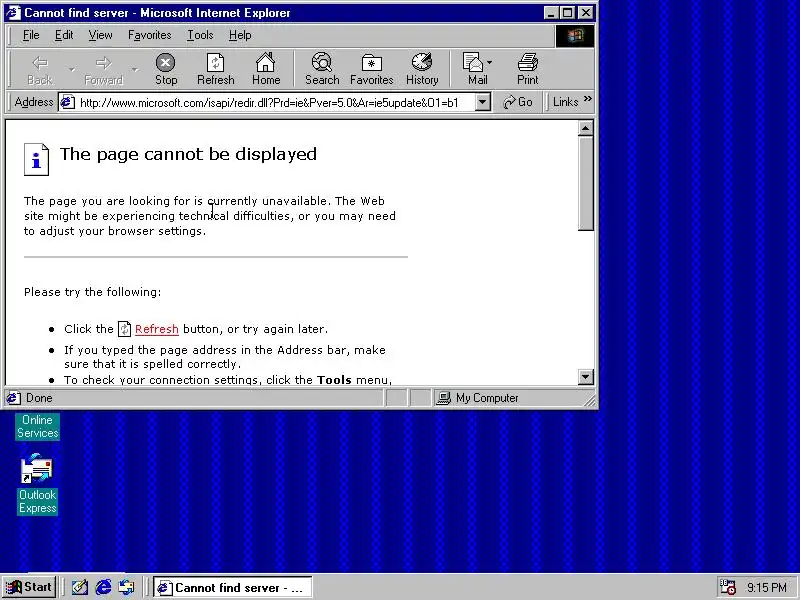Click the Windows logo throbber icon
Image resolution: width=800 pixels, height=600 pixels.
[574, 36]
